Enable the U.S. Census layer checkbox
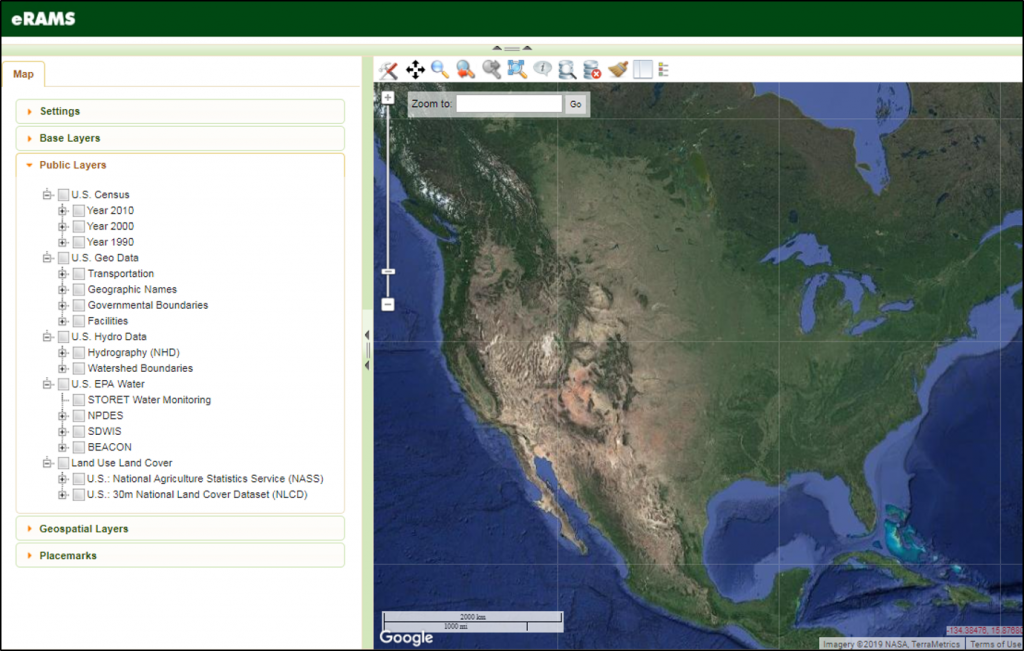The width and height of the screenshot is (1024, 651). [62, 194]
